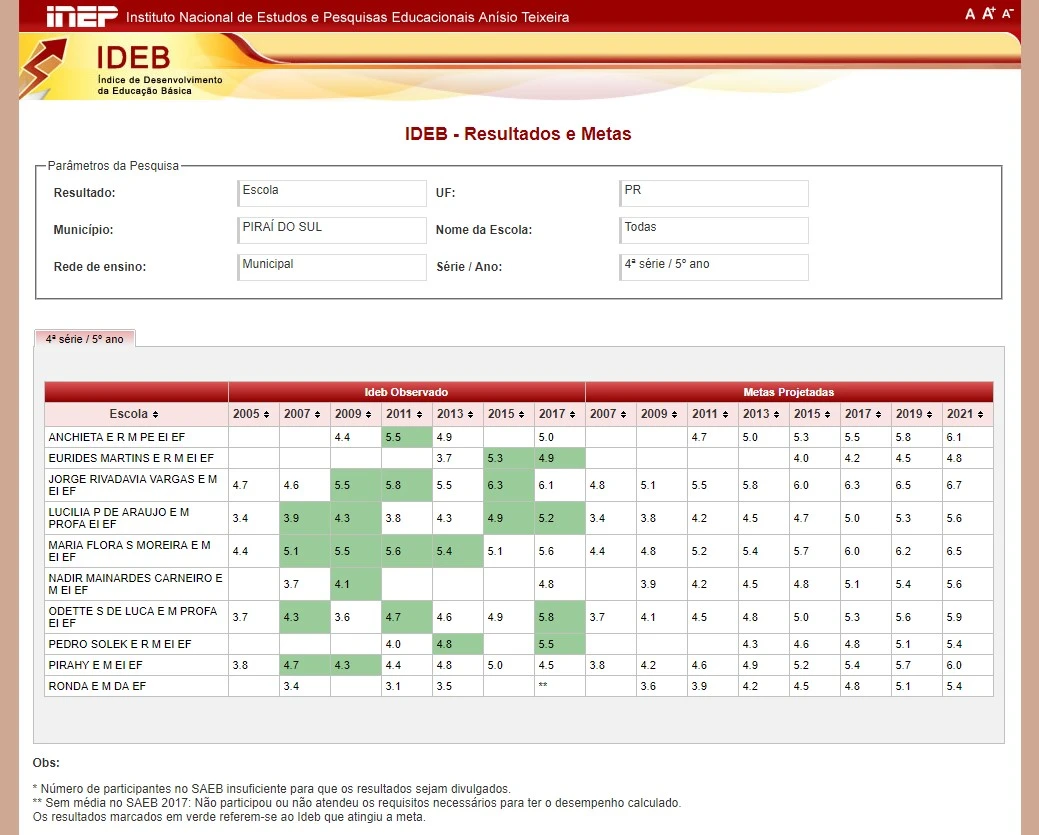Click the Metas Projetadas group header
Viewport: 1039px width, 835px height.
pyautogui.click(x=788, y=392)
